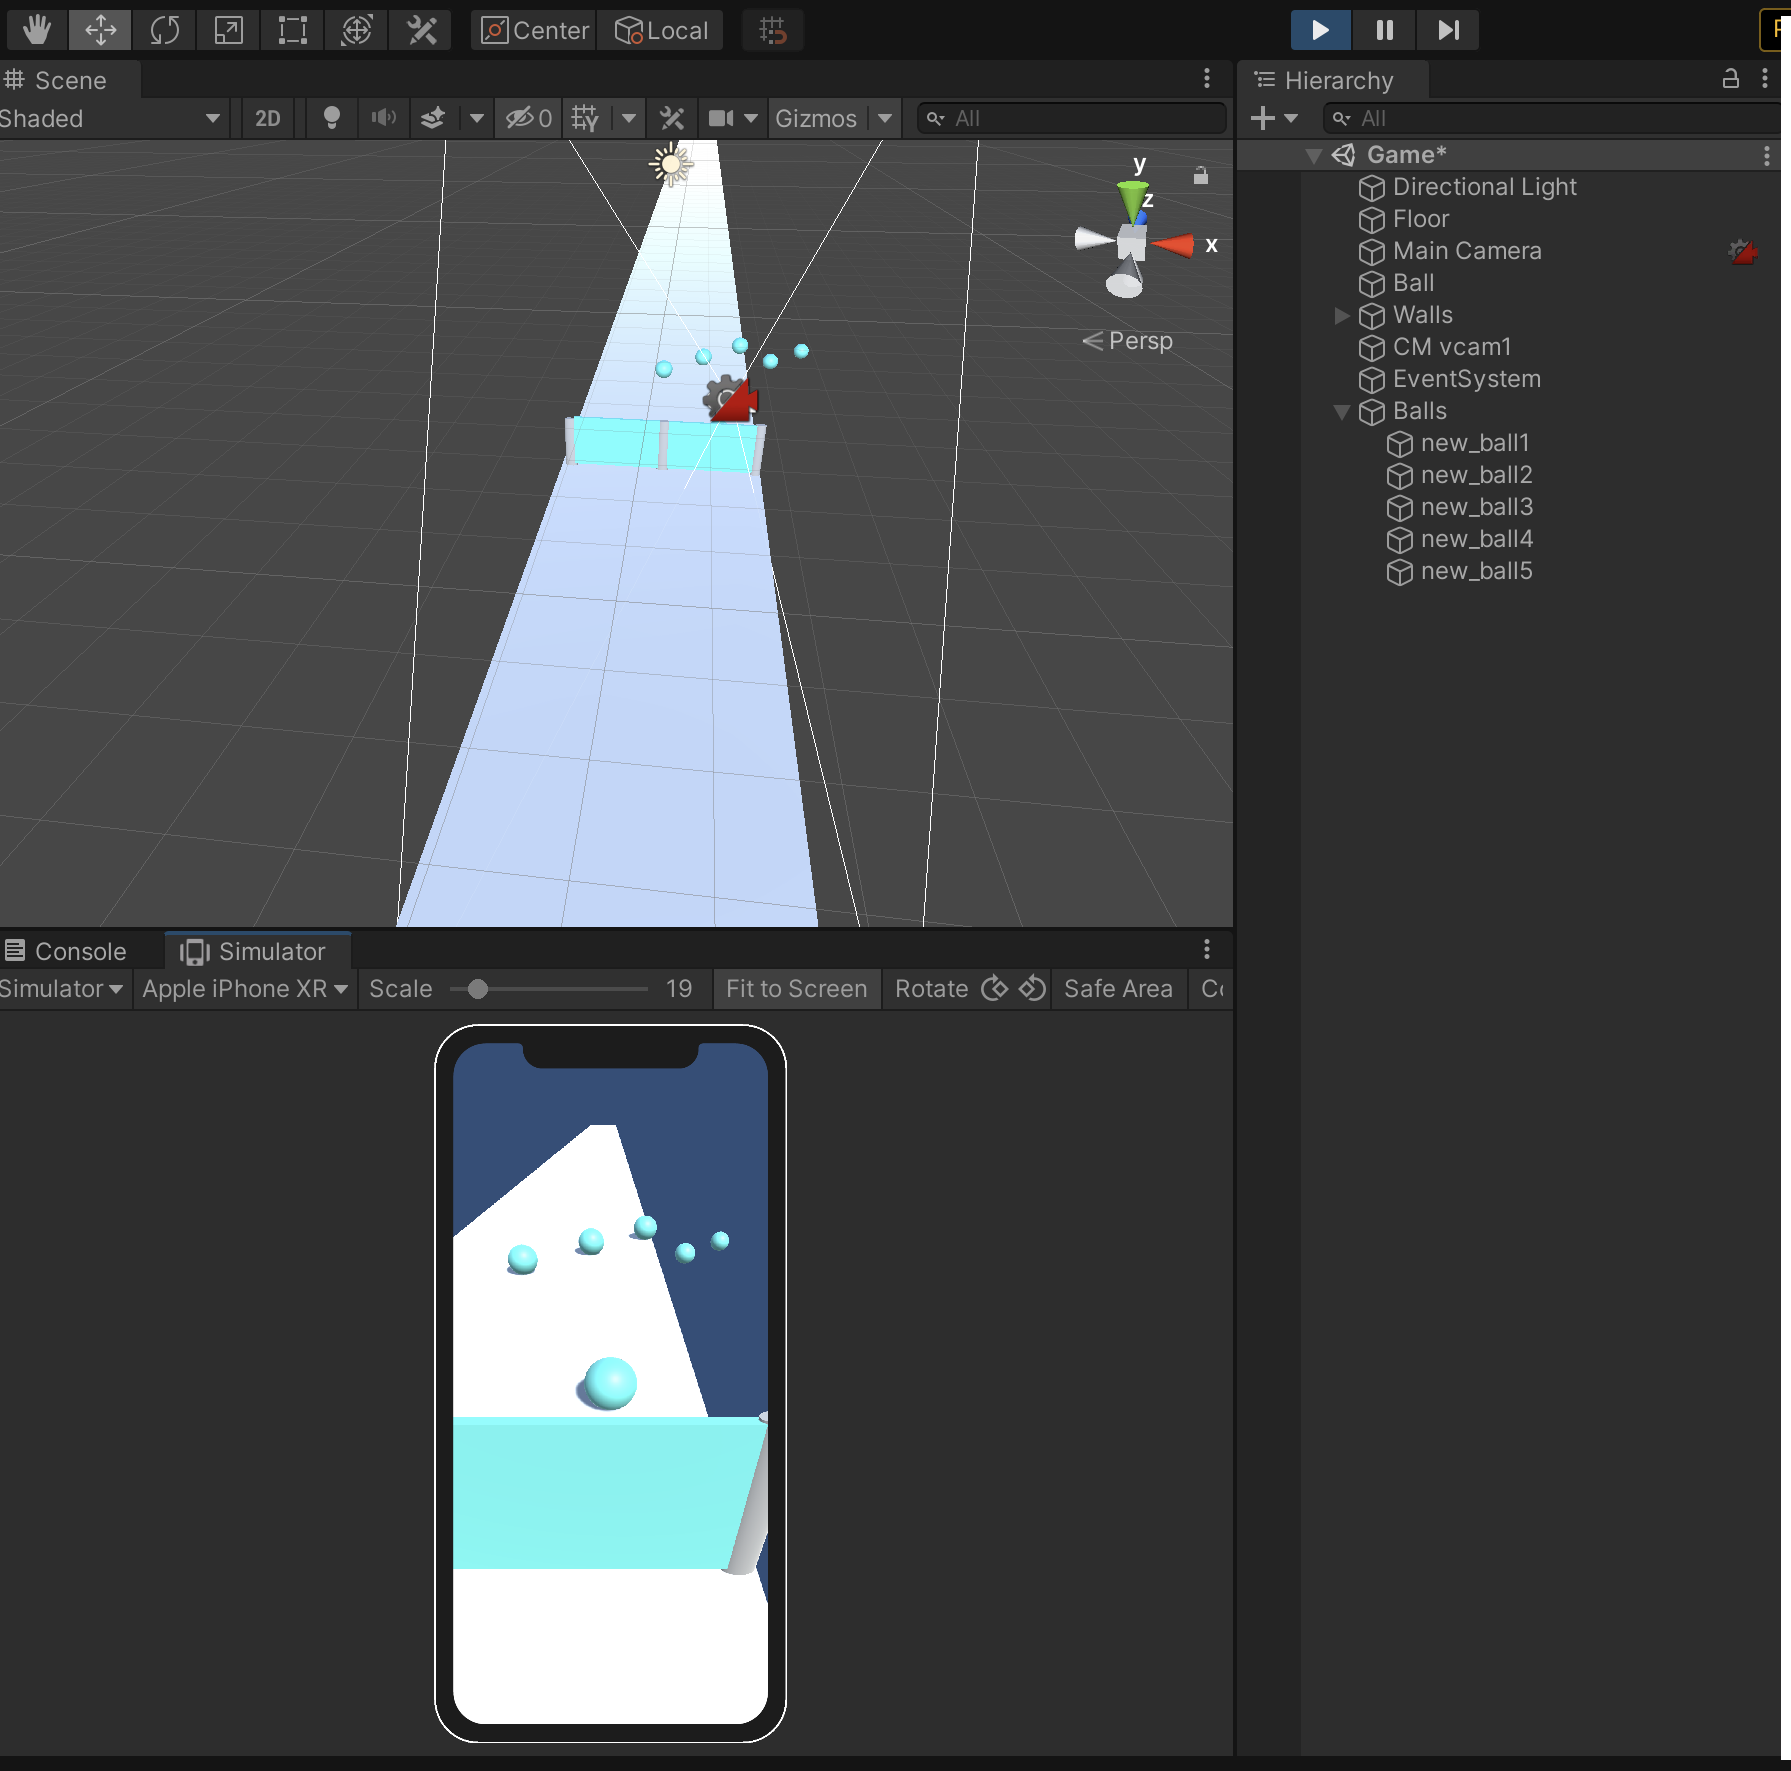Open scene effects dropdown arrow
Viewport: 1791px width, 1771px height.
tap(477, 118)
